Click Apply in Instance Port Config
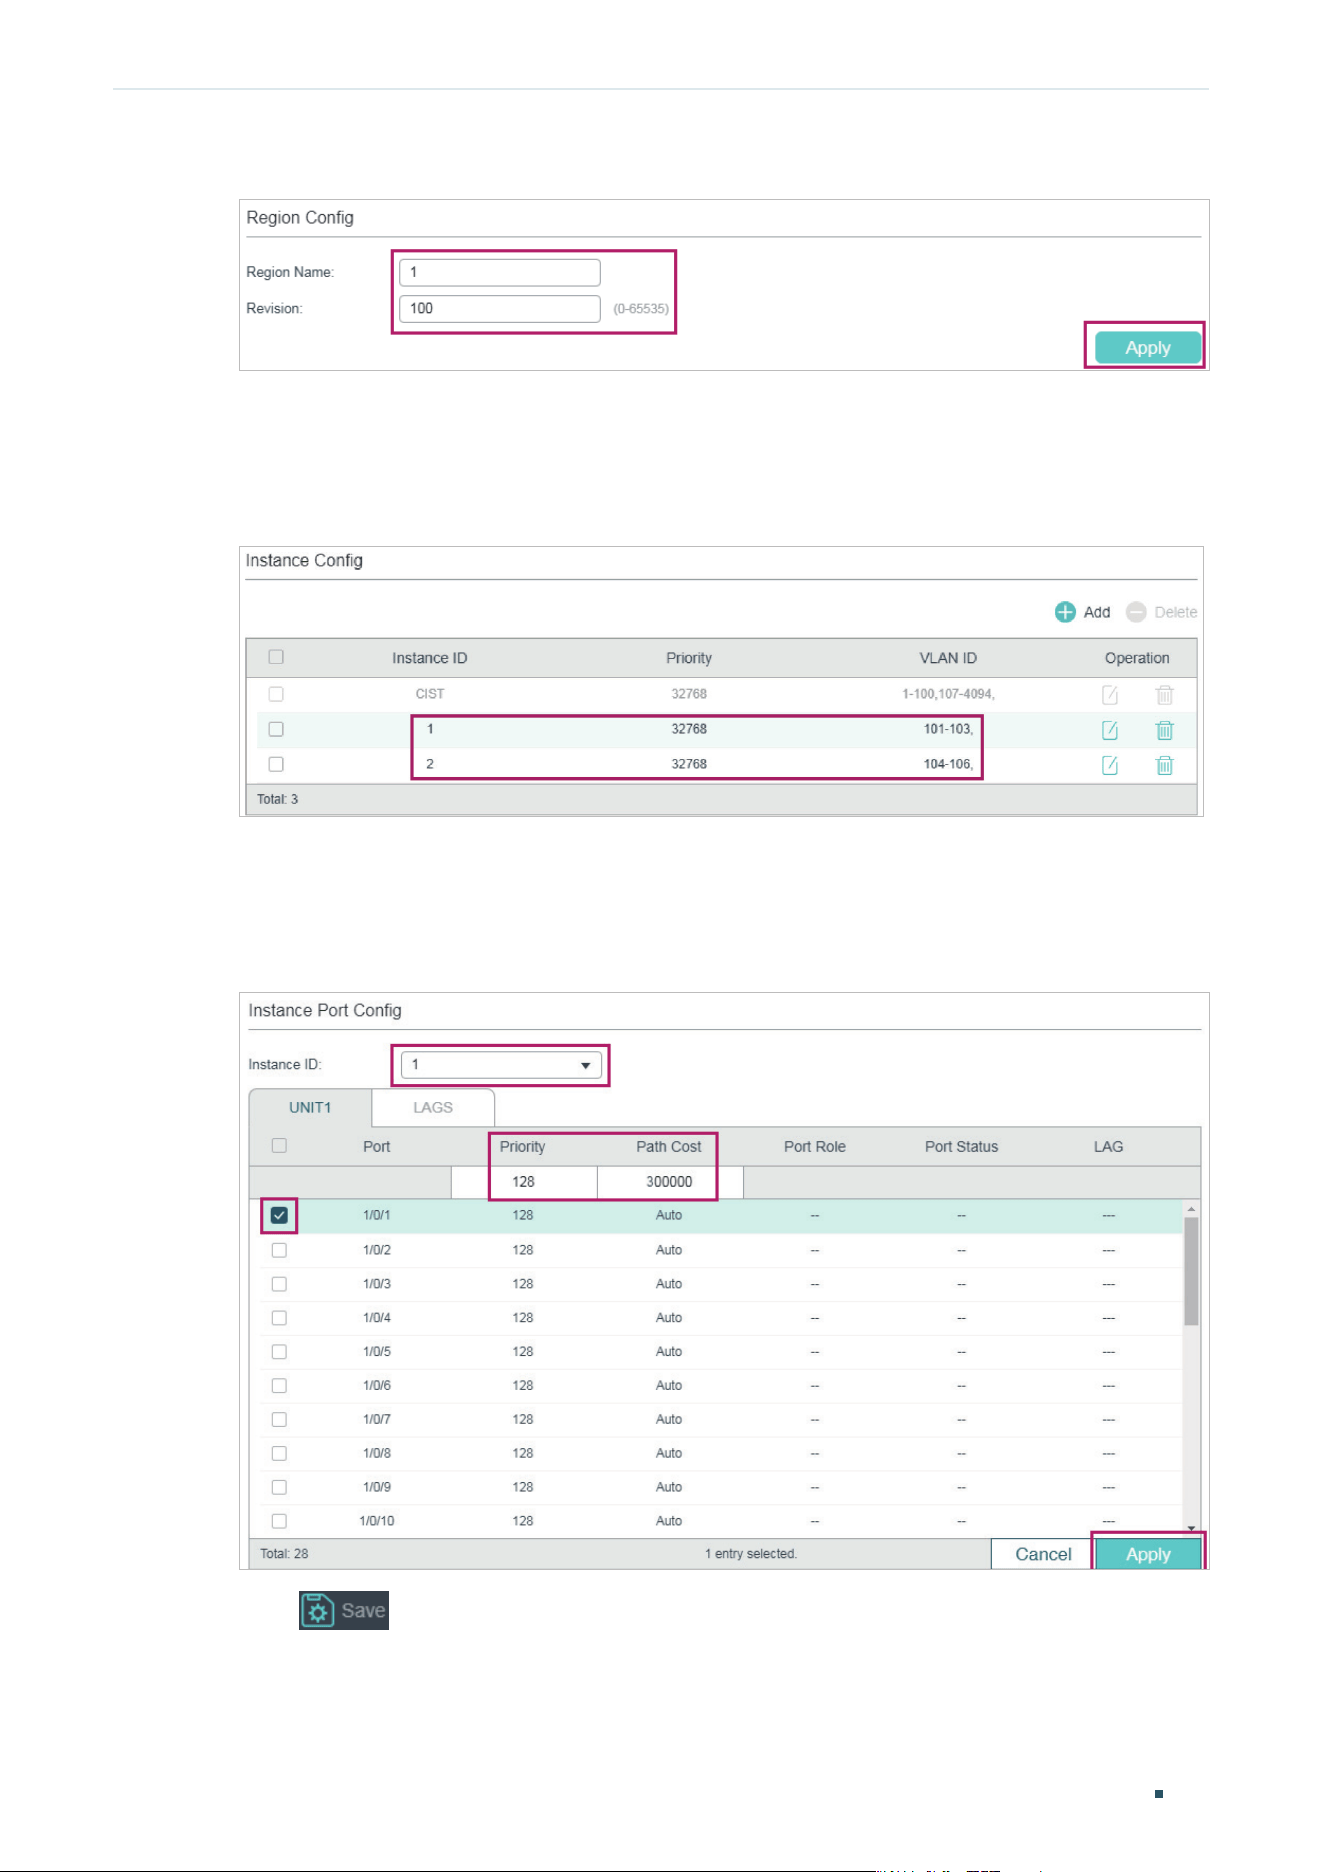This screenshot has width=1324, height=1872. coord(1148,1554)
